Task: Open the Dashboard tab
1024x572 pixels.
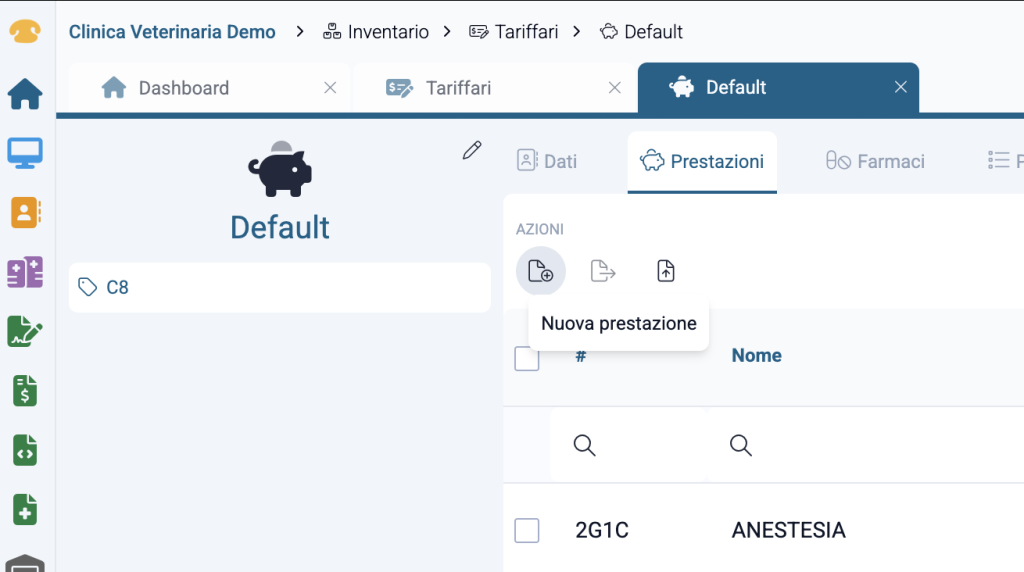Action: [x=184, y=88]
